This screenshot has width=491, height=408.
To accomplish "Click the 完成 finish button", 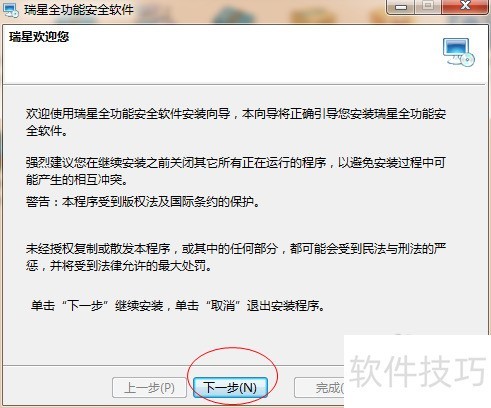I will tap(319, 388).
